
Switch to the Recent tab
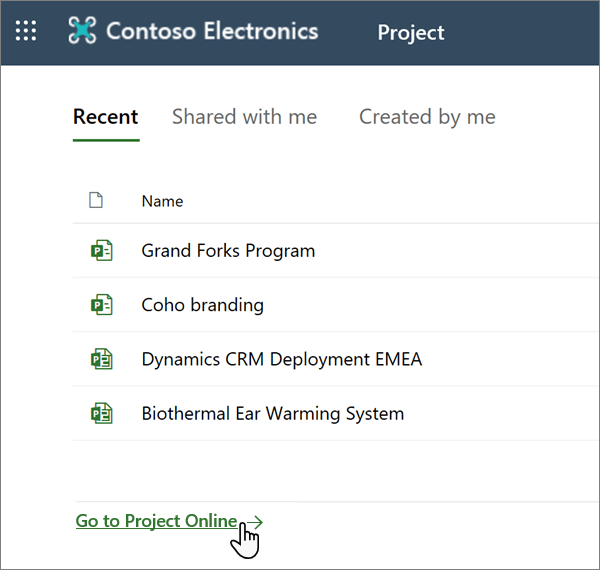tap(106, 117)
